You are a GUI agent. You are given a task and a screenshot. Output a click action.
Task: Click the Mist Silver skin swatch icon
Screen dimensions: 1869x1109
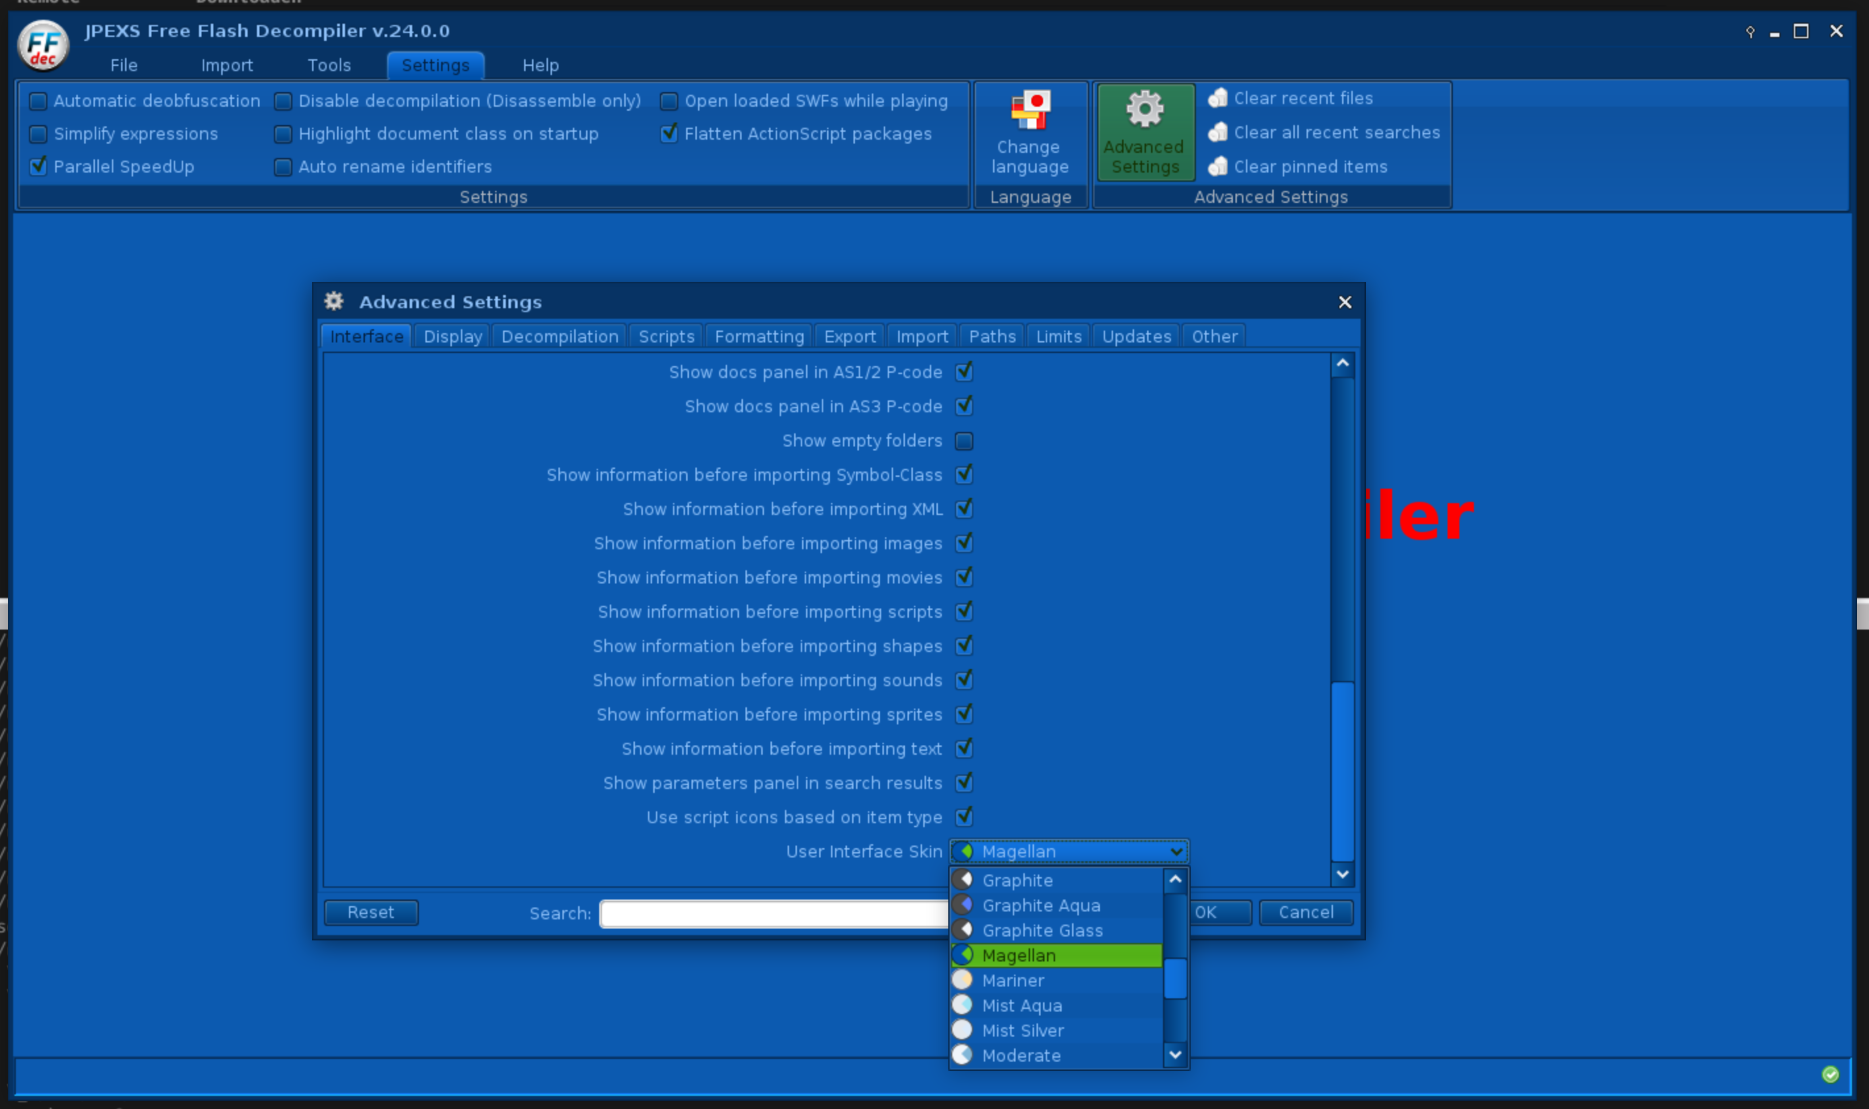click(962, 1030)
